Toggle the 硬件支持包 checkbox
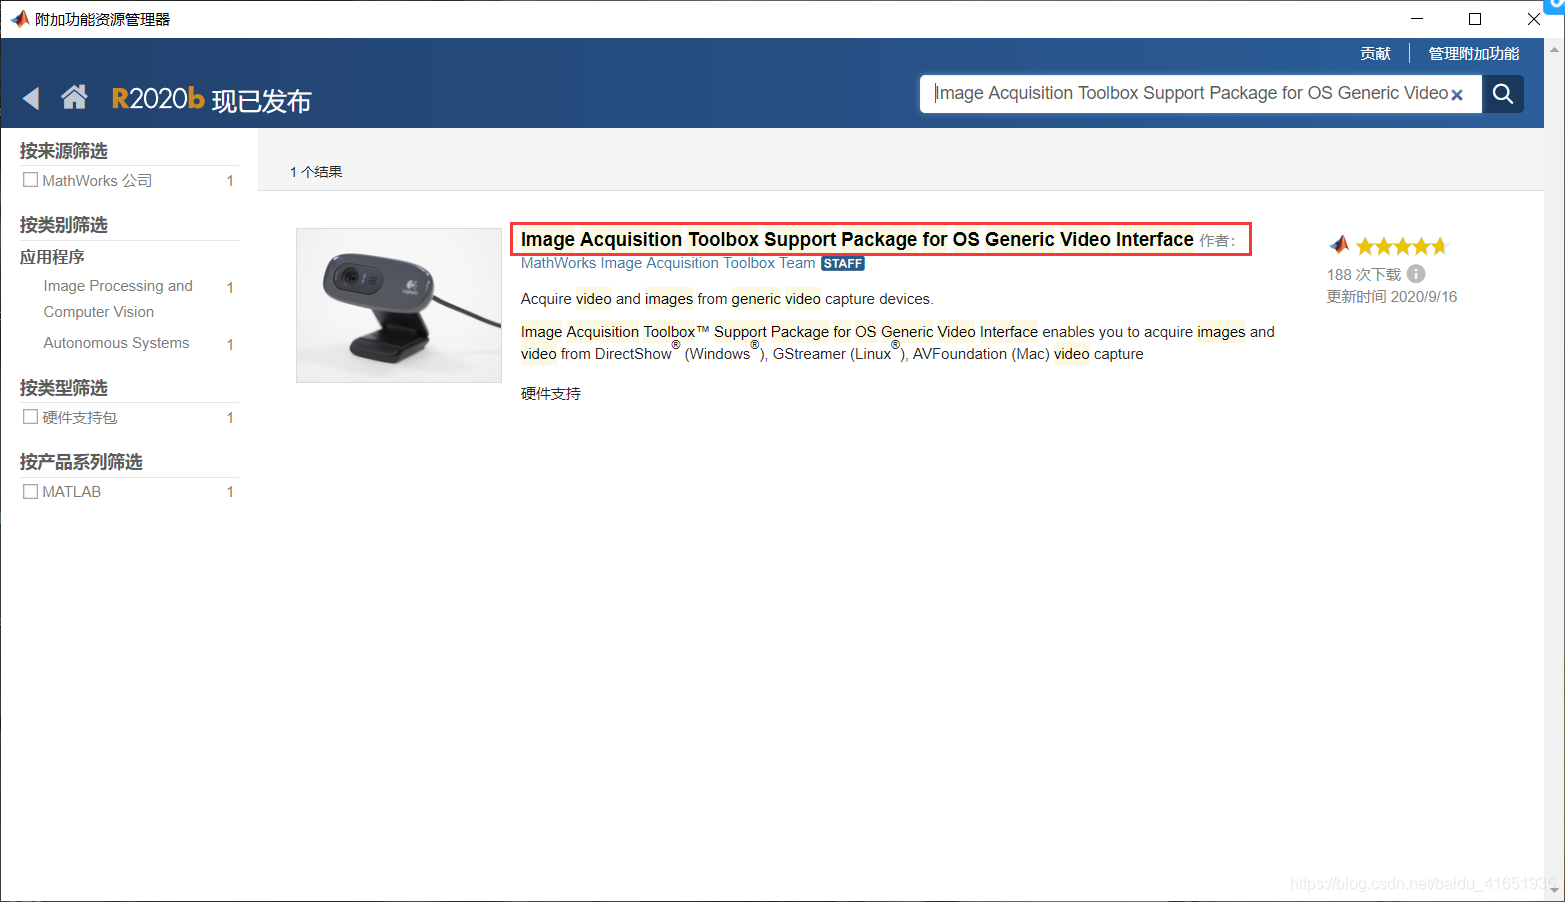Image resolution: width=1565 pixels, height=902 pixels. tap(30, 417)
